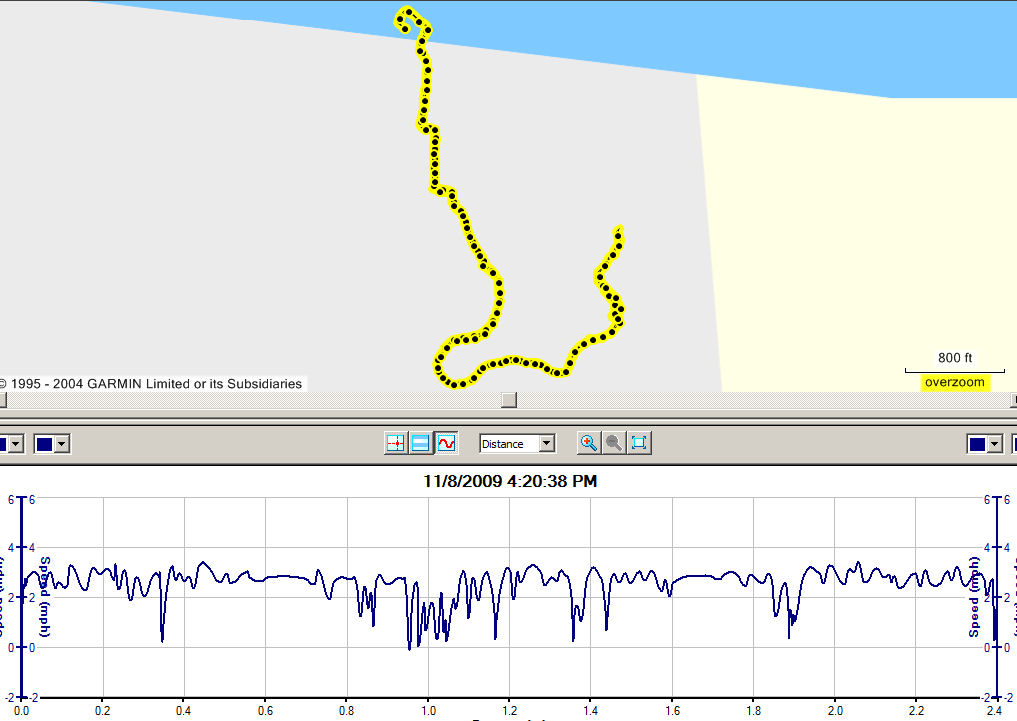Screen dimensions: 1017x721
Task: Click the grayed zoom out magnifier icon
Action: point(614,443)
